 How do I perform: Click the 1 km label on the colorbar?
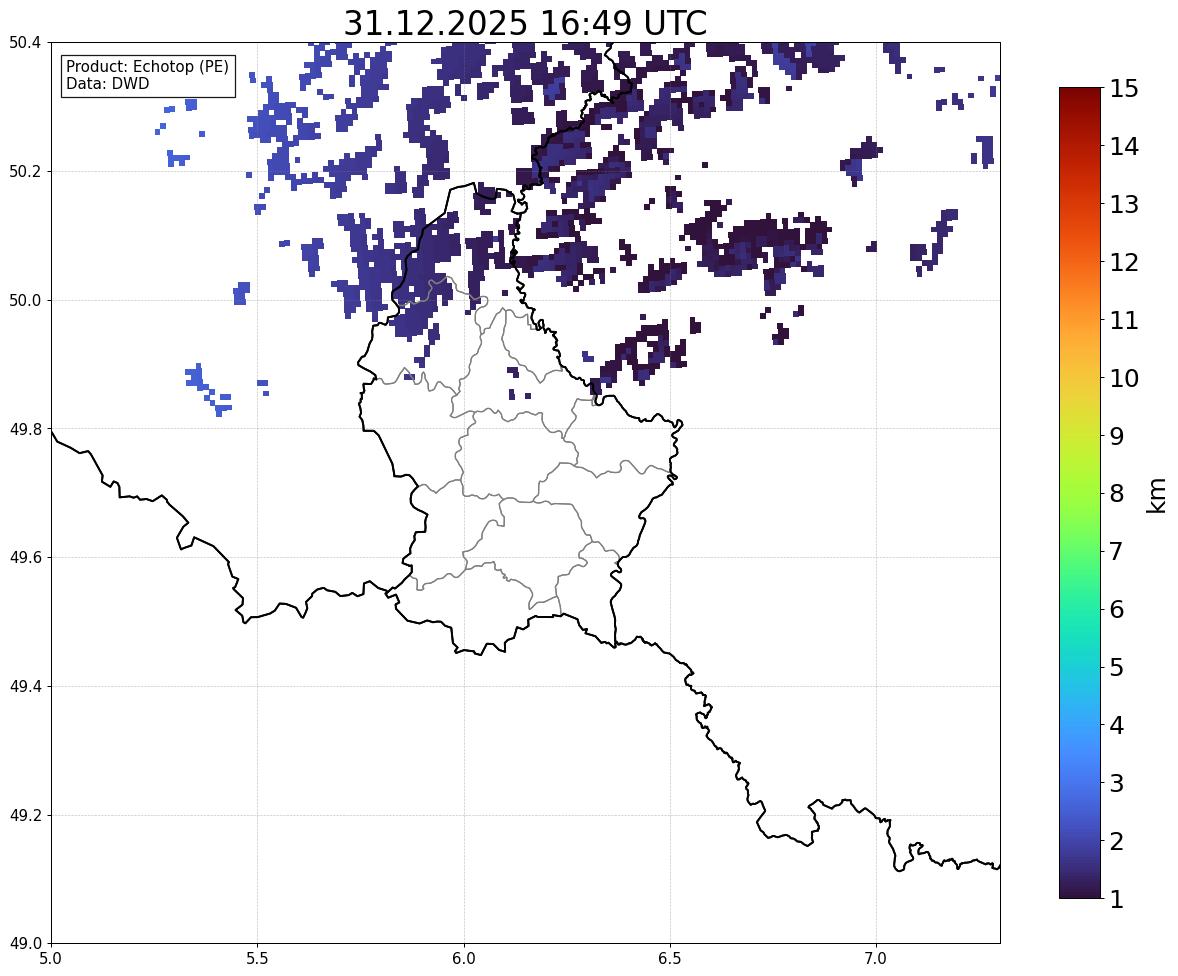pos(1116,899)
